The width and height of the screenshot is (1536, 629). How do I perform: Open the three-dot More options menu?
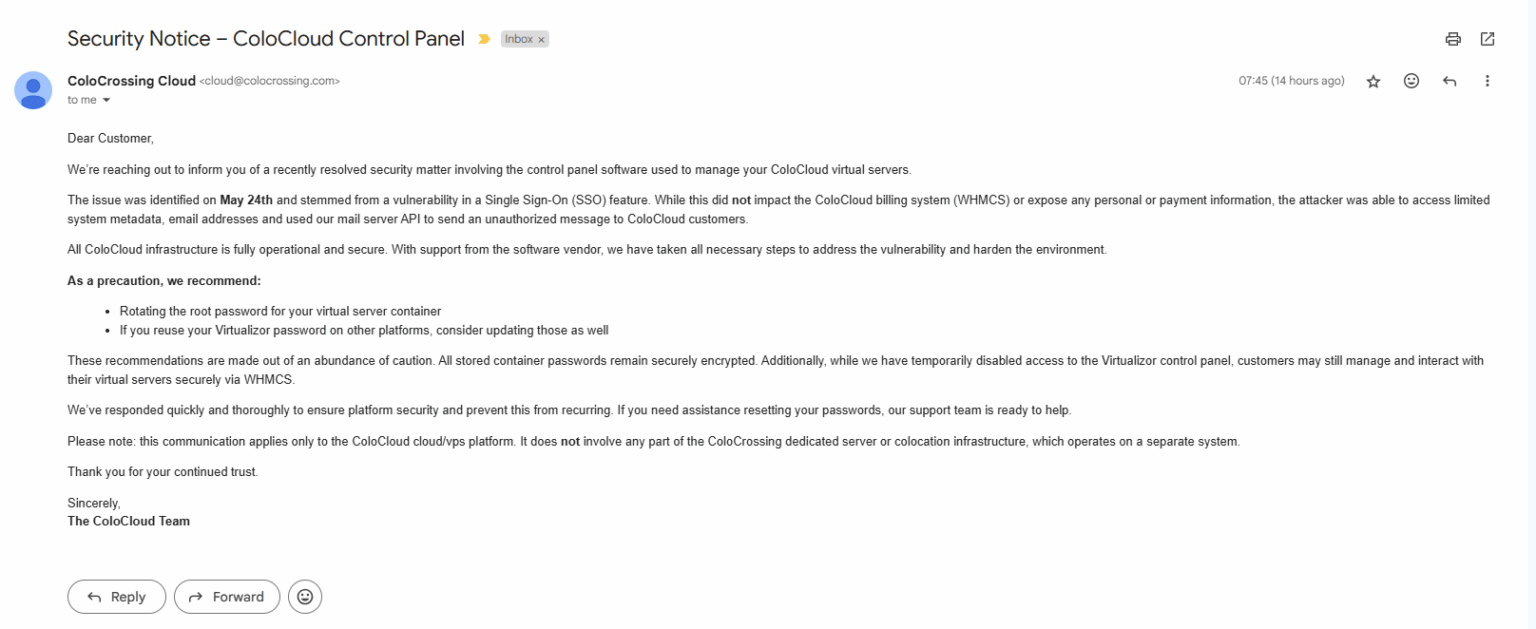(x=1487, y=81)
